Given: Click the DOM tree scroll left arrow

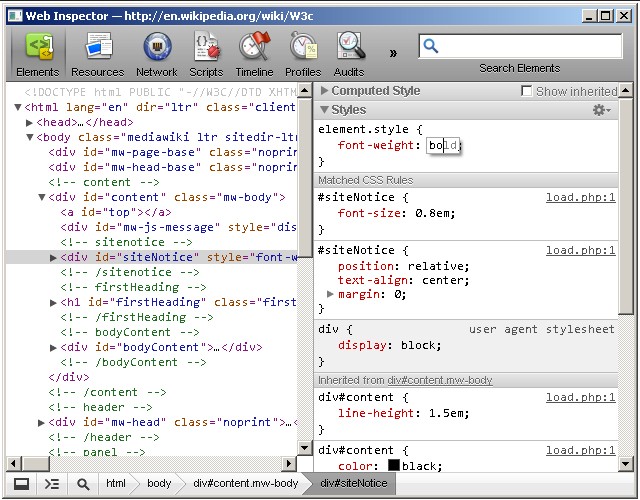Looking at the screenshot, I should click(x=13, y=464).
